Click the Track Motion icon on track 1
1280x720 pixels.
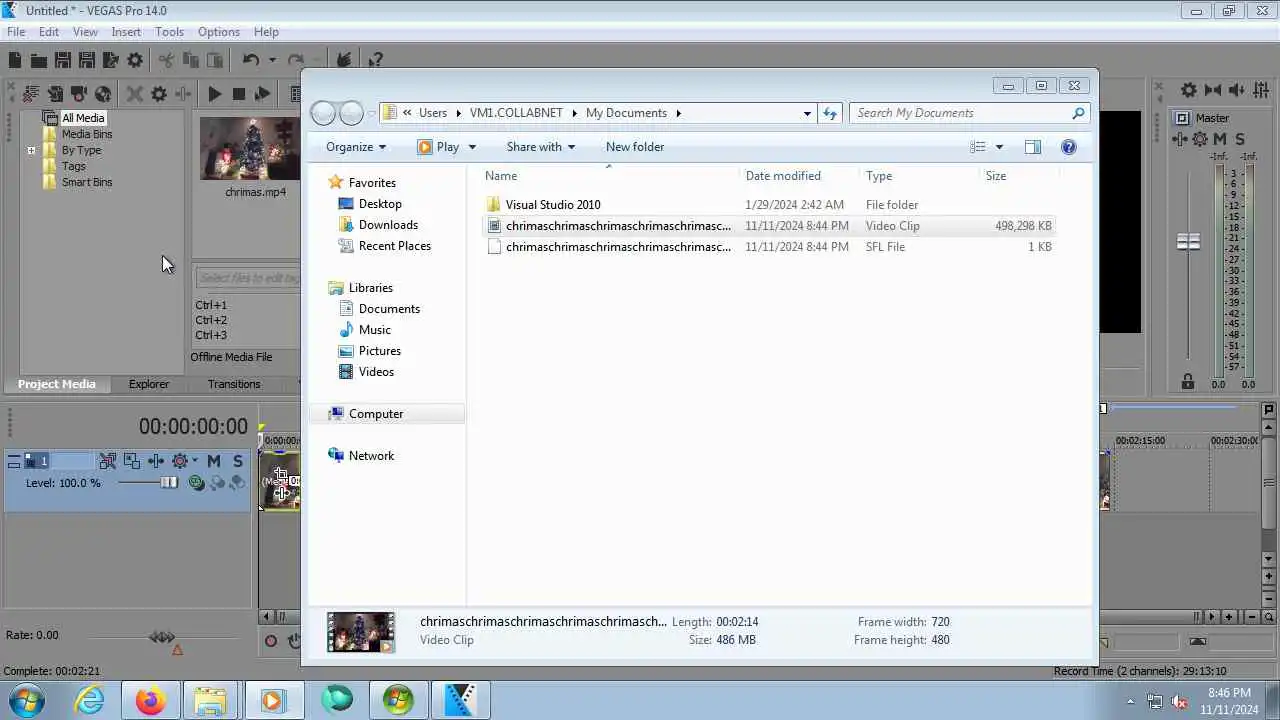(131, 461)
